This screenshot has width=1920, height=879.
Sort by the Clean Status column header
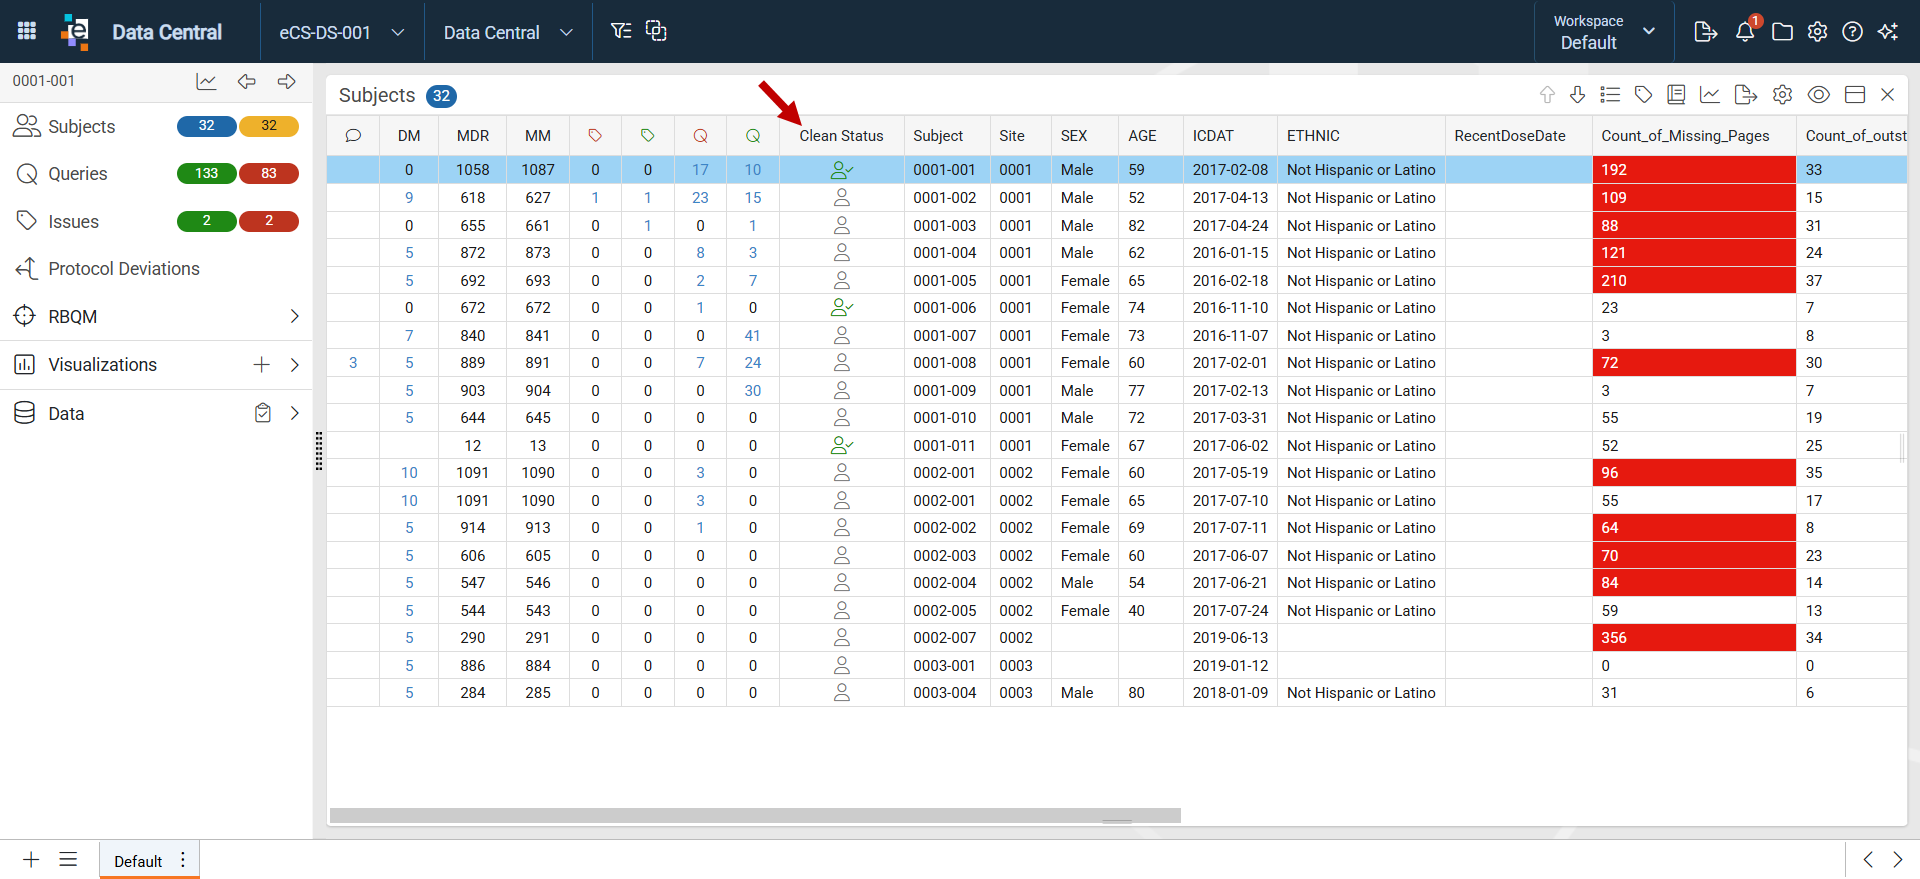841,136
